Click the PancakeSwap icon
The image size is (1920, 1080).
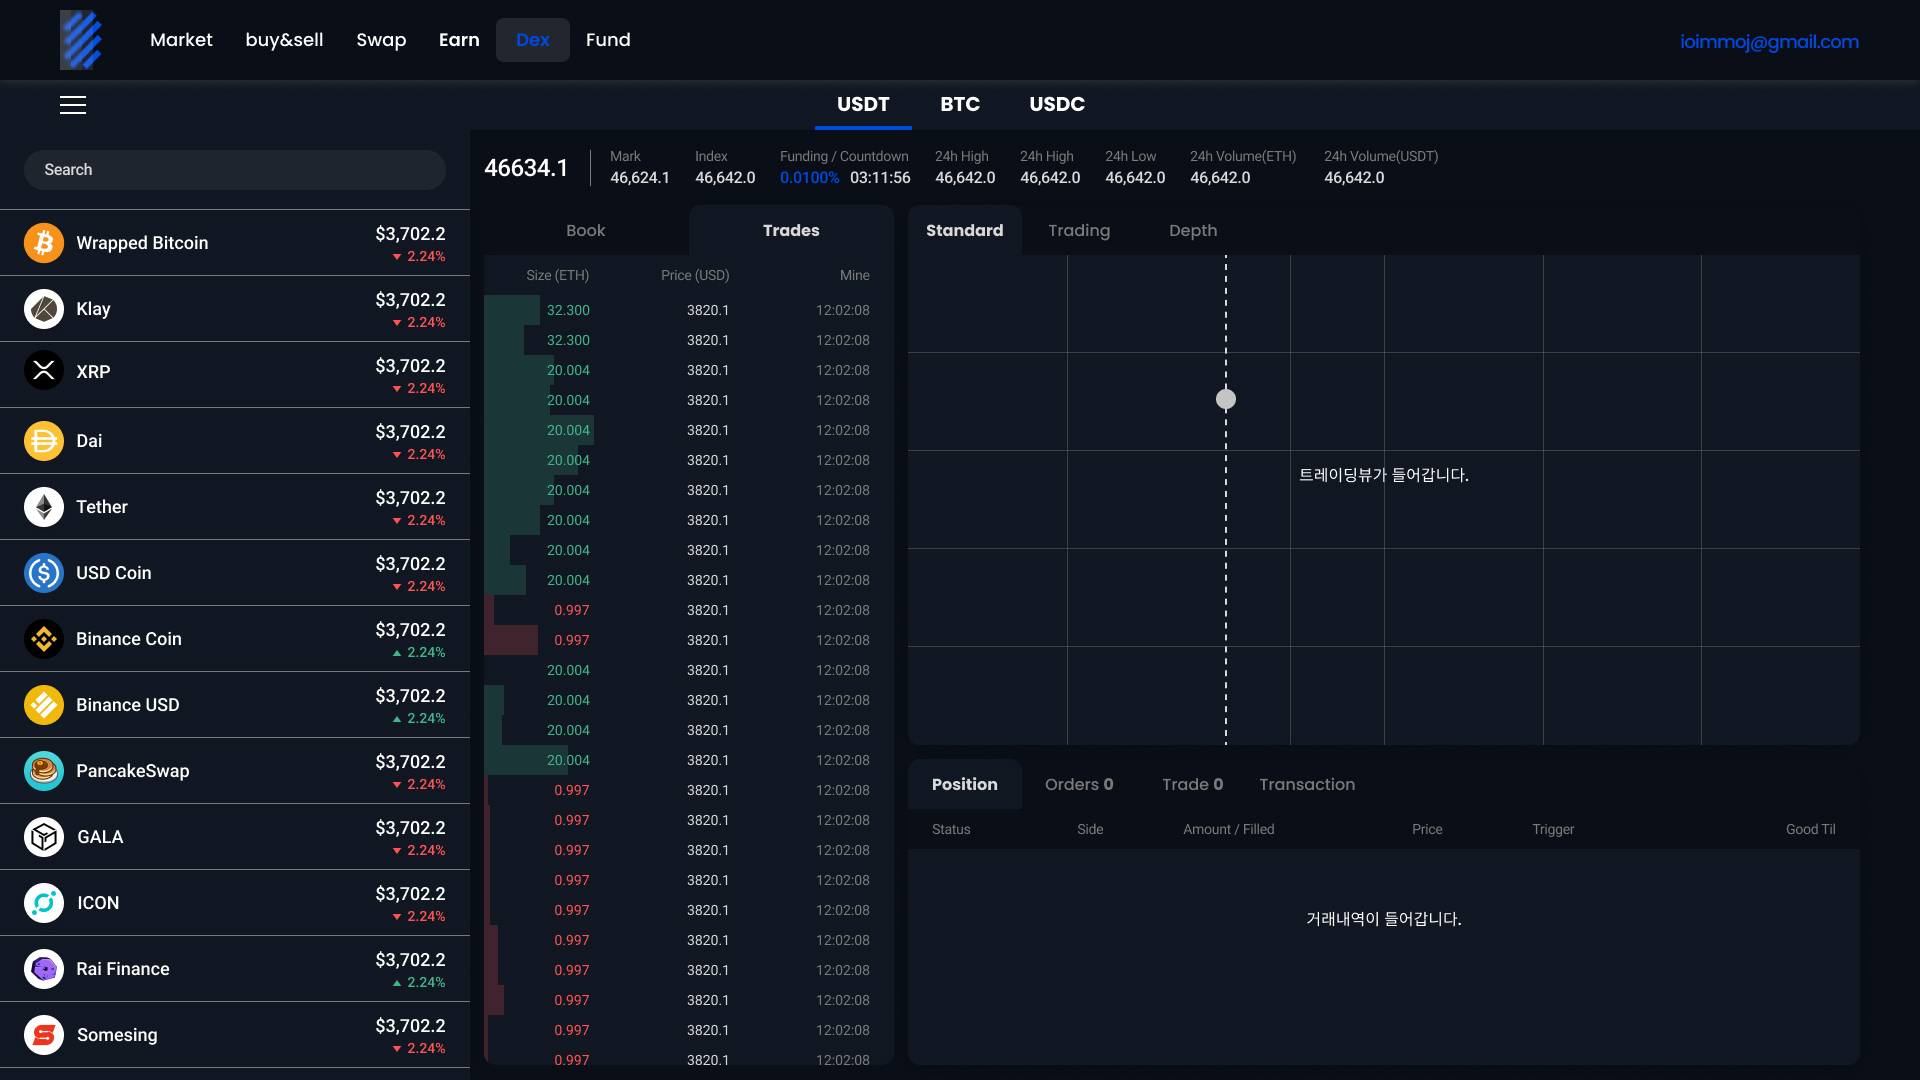click(44, 771)
